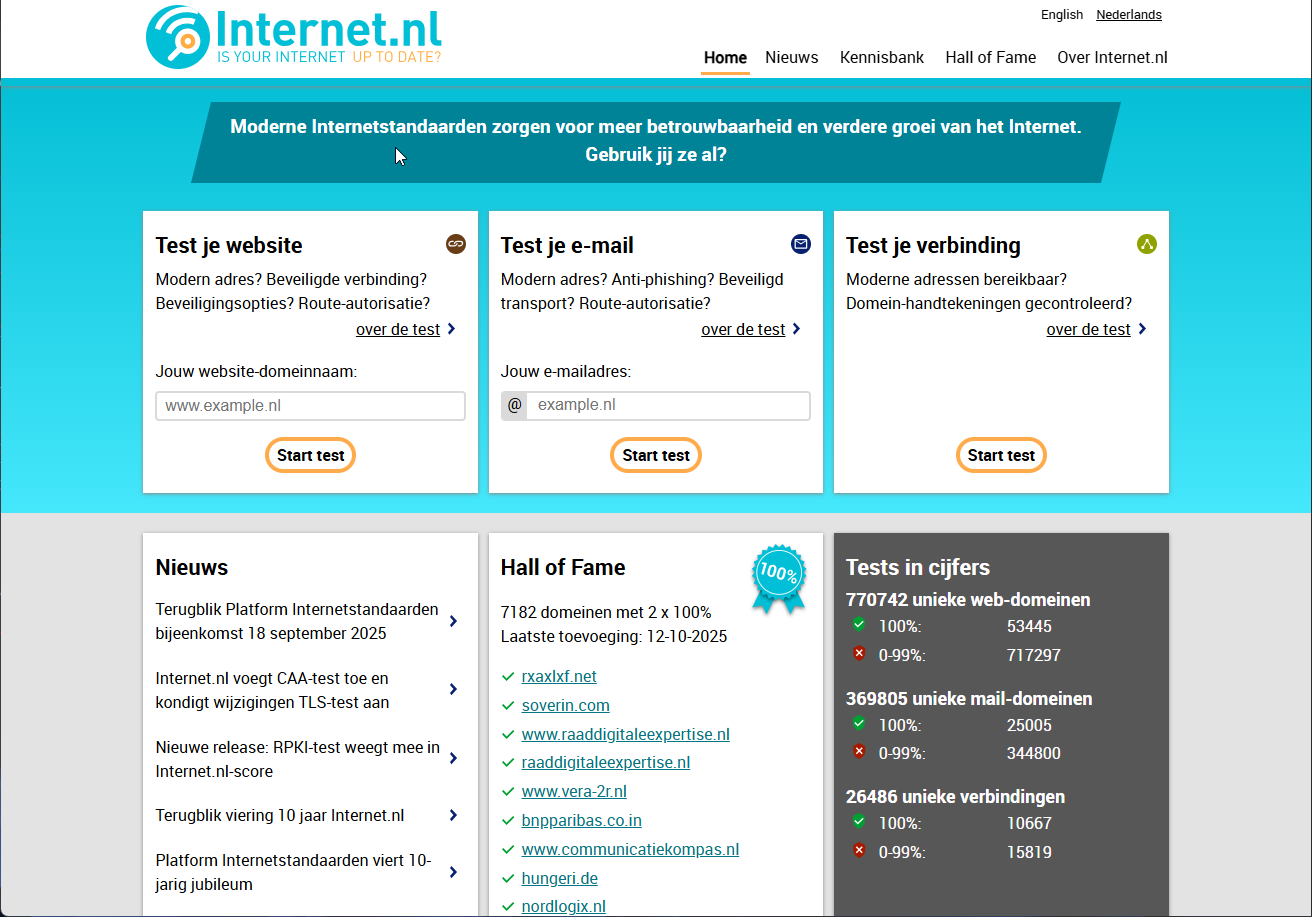Click the chevron beside Terugblik viering 10 jaar
The width and height of the screenshot is (1312, 917).
pos(453,816)
